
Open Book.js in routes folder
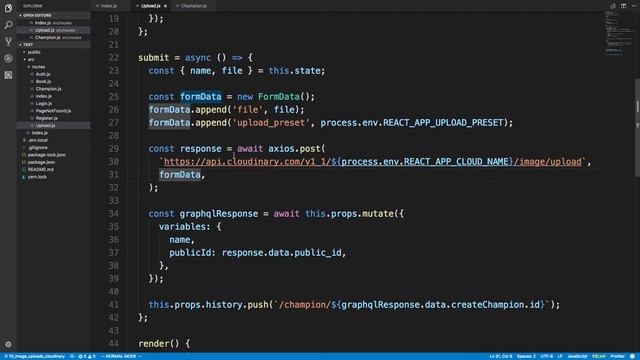point(43,82)
